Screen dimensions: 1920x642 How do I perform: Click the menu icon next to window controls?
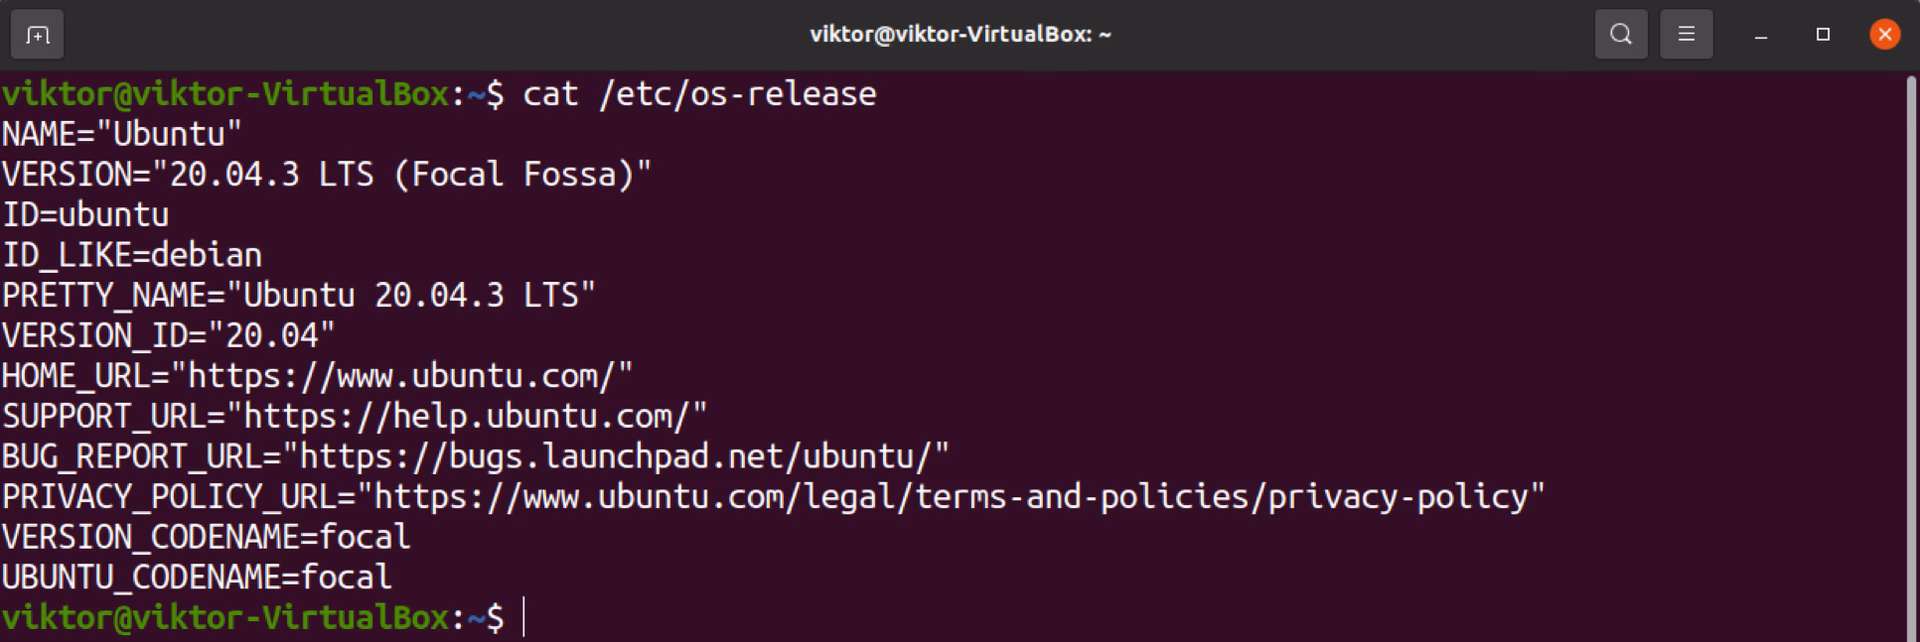1686,33
